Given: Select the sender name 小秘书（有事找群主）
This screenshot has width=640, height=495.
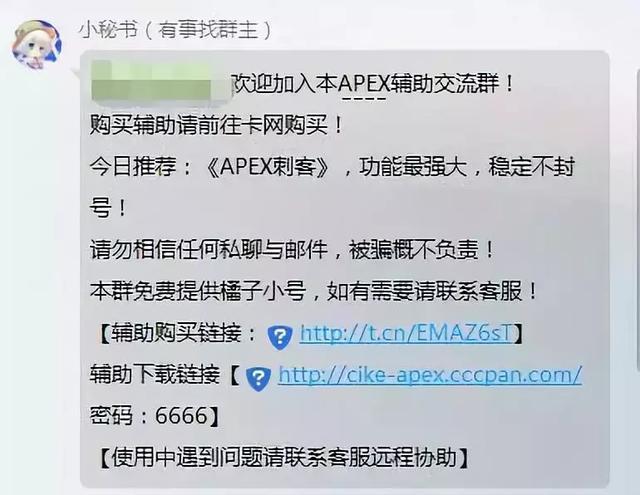Looking at the screenshot, I should click(x=175, y=30).
